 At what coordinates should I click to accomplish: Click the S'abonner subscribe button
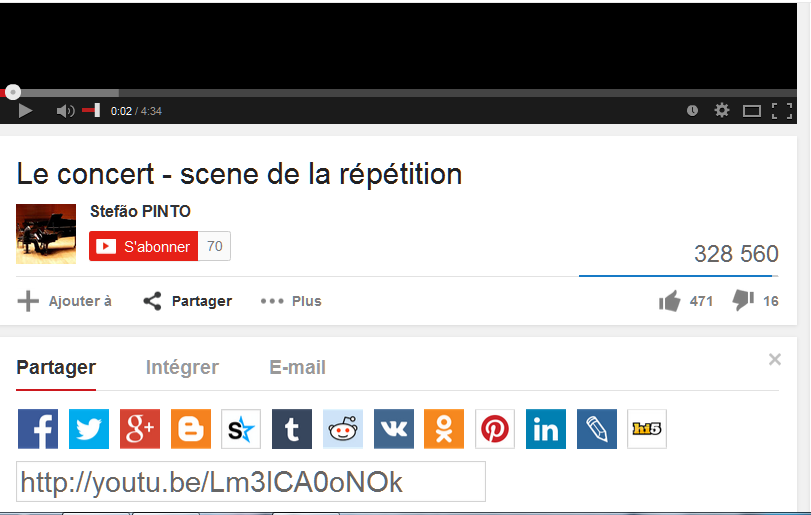click(143, 246)
